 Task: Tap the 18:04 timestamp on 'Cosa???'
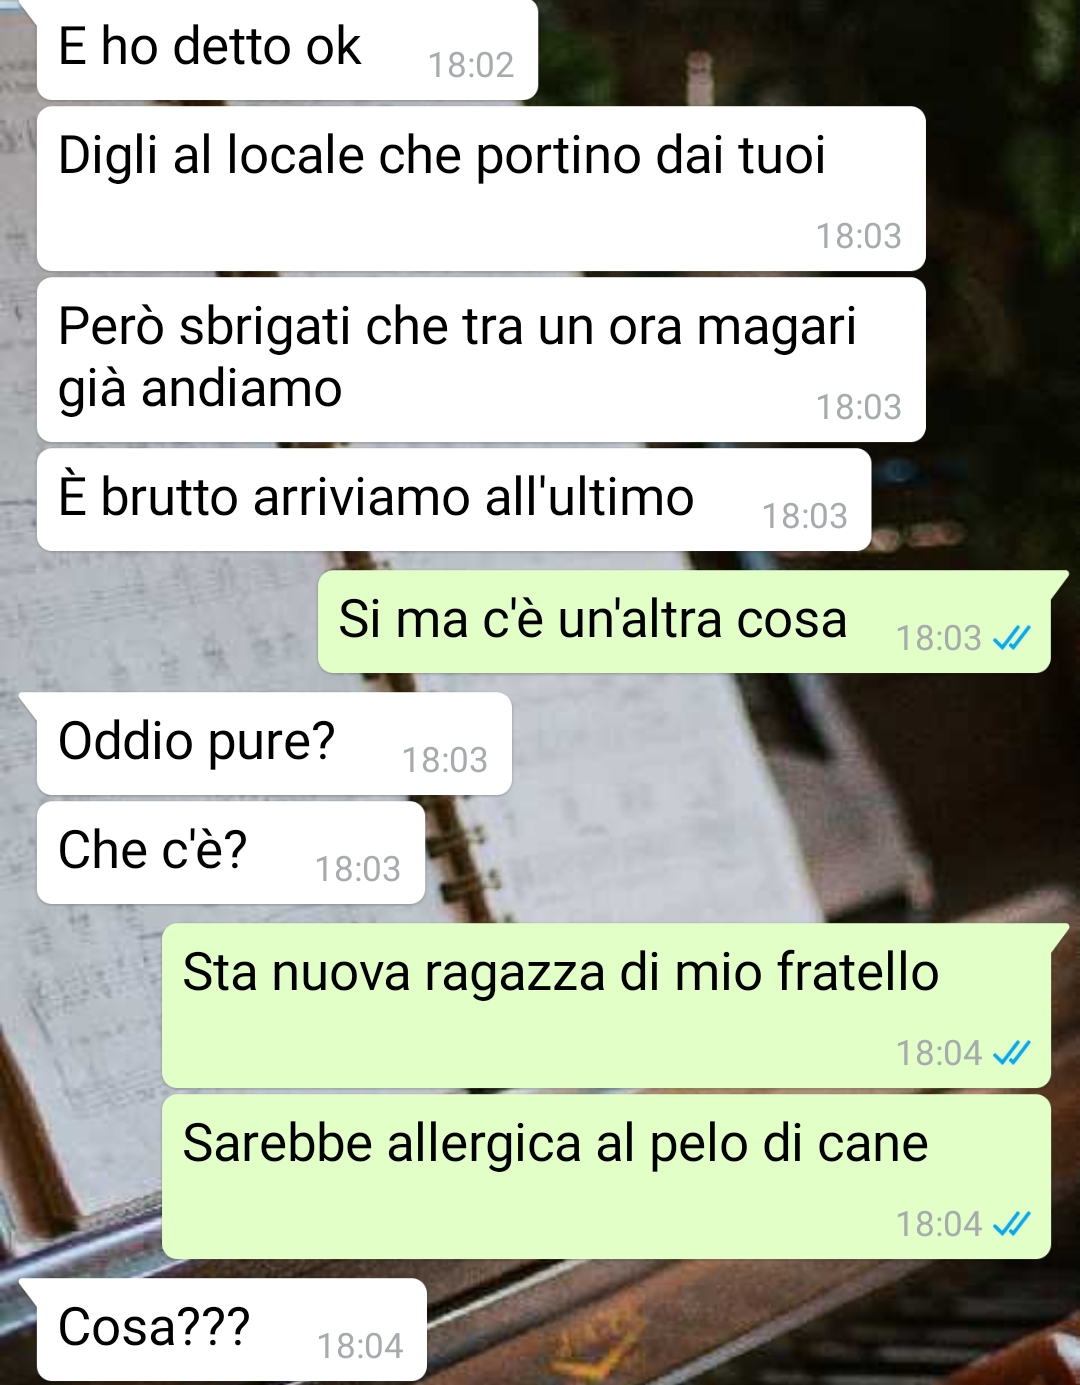[360, 1346]
